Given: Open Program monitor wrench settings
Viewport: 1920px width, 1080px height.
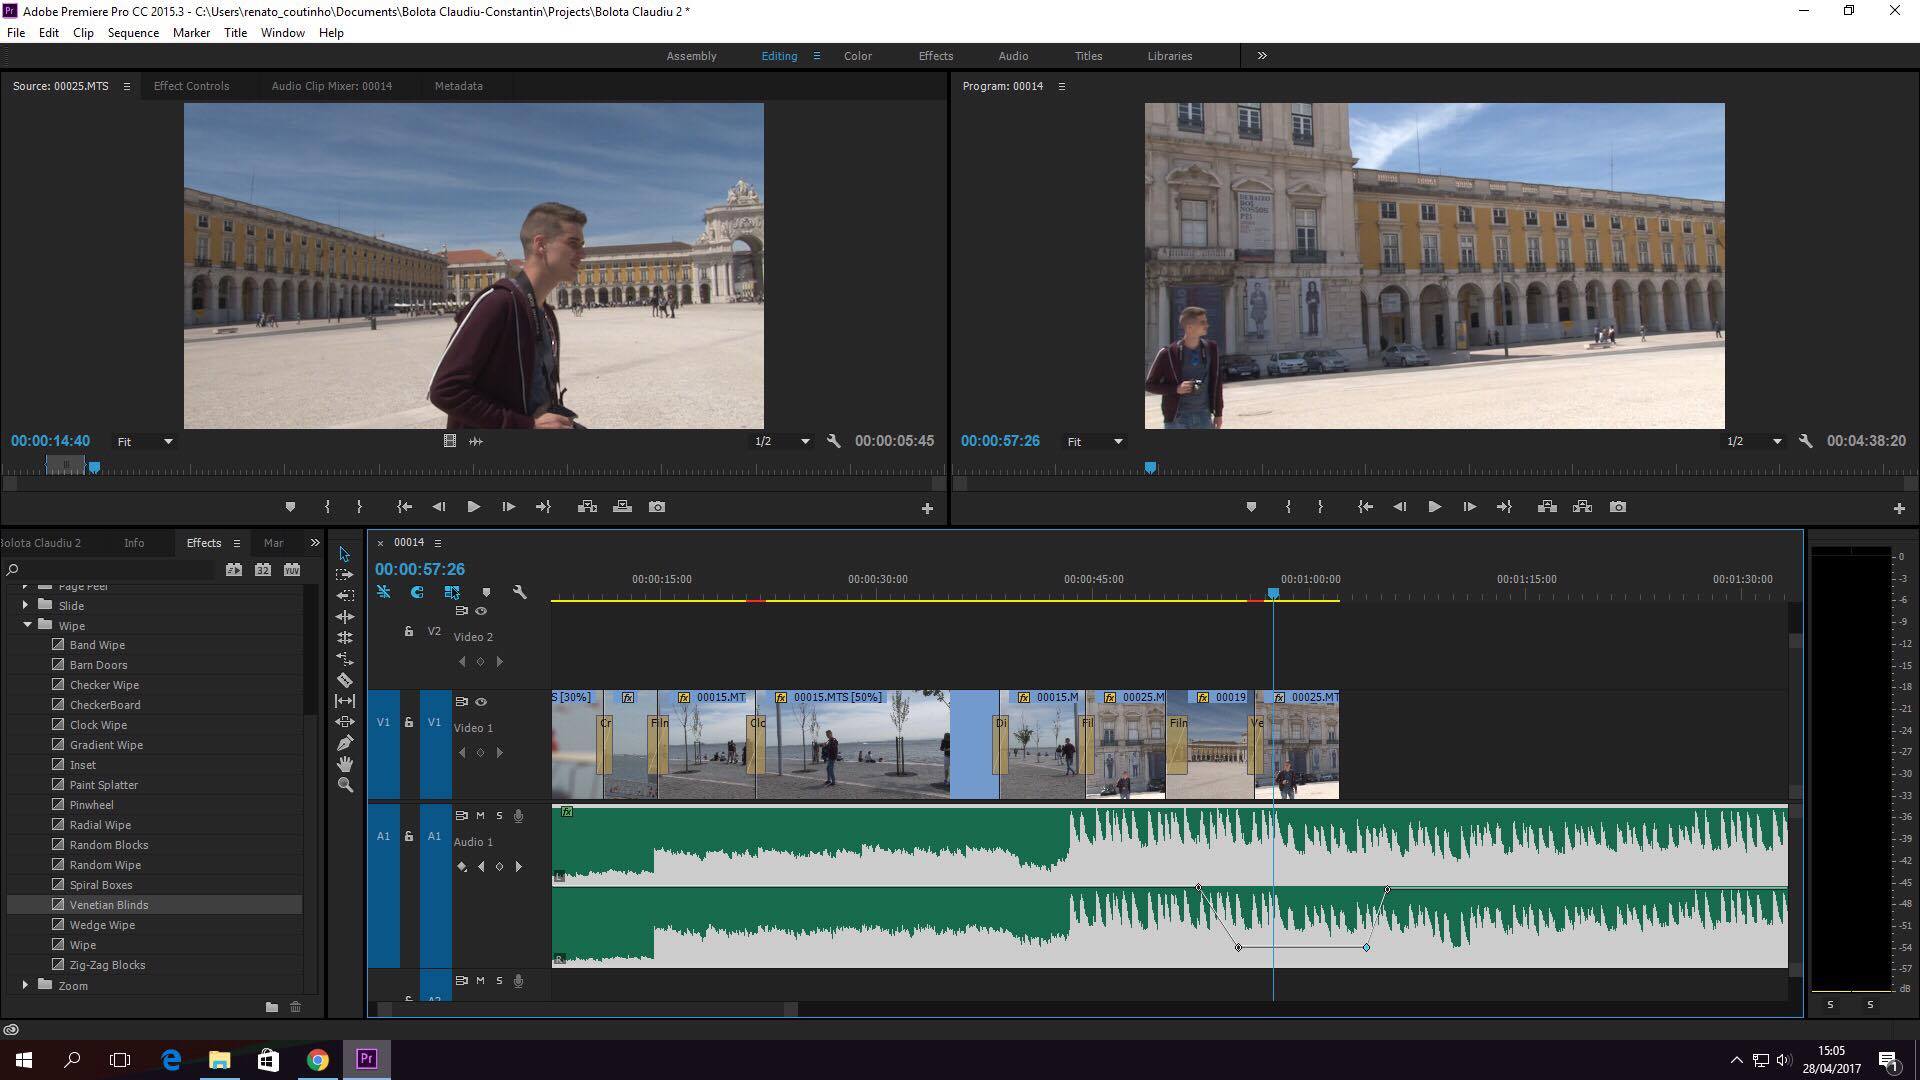Looking at the screenshot, I should point(1805,441).
